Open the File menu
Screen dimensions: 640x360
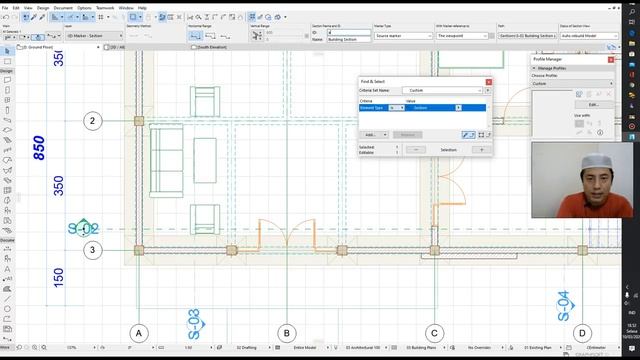point(5,8)
